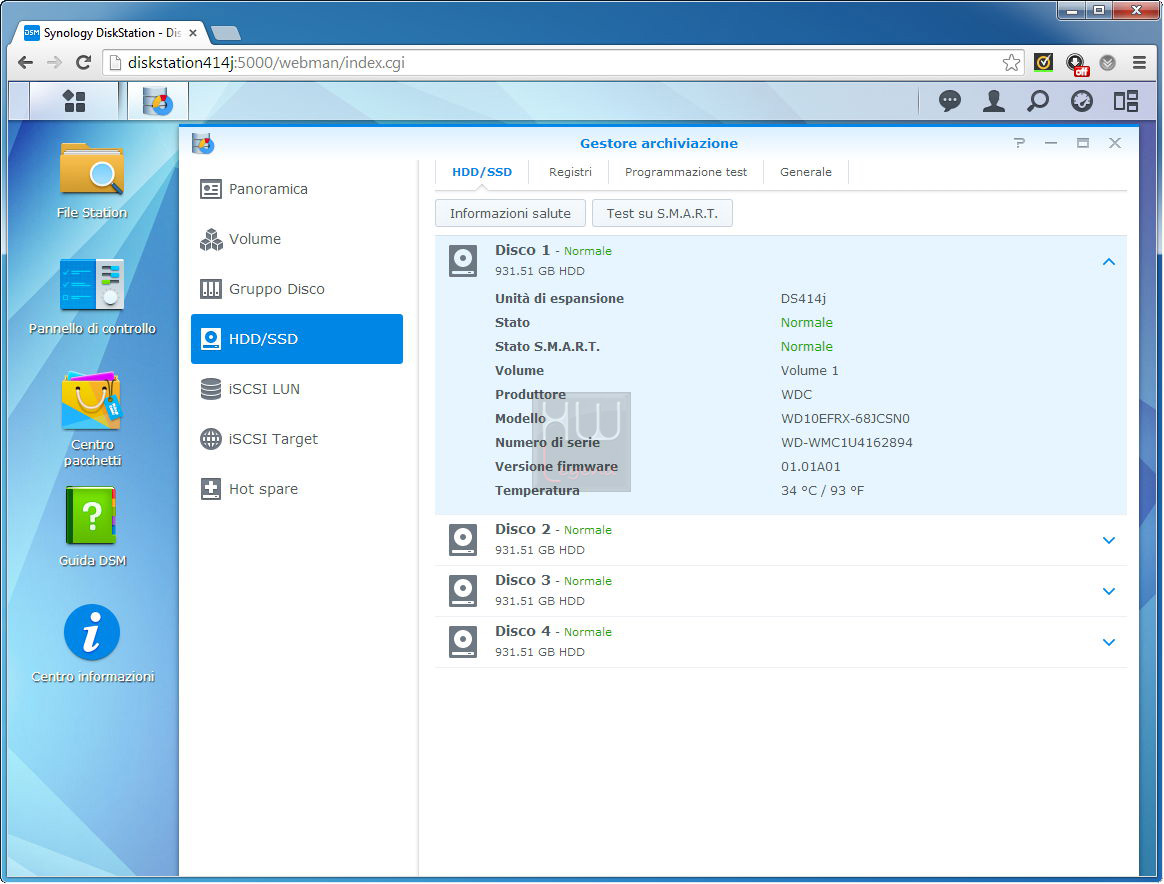The width and height of the screenshot is (1164, 884).
Task: Click the Disco 3 row title
Action: [523, 580]
